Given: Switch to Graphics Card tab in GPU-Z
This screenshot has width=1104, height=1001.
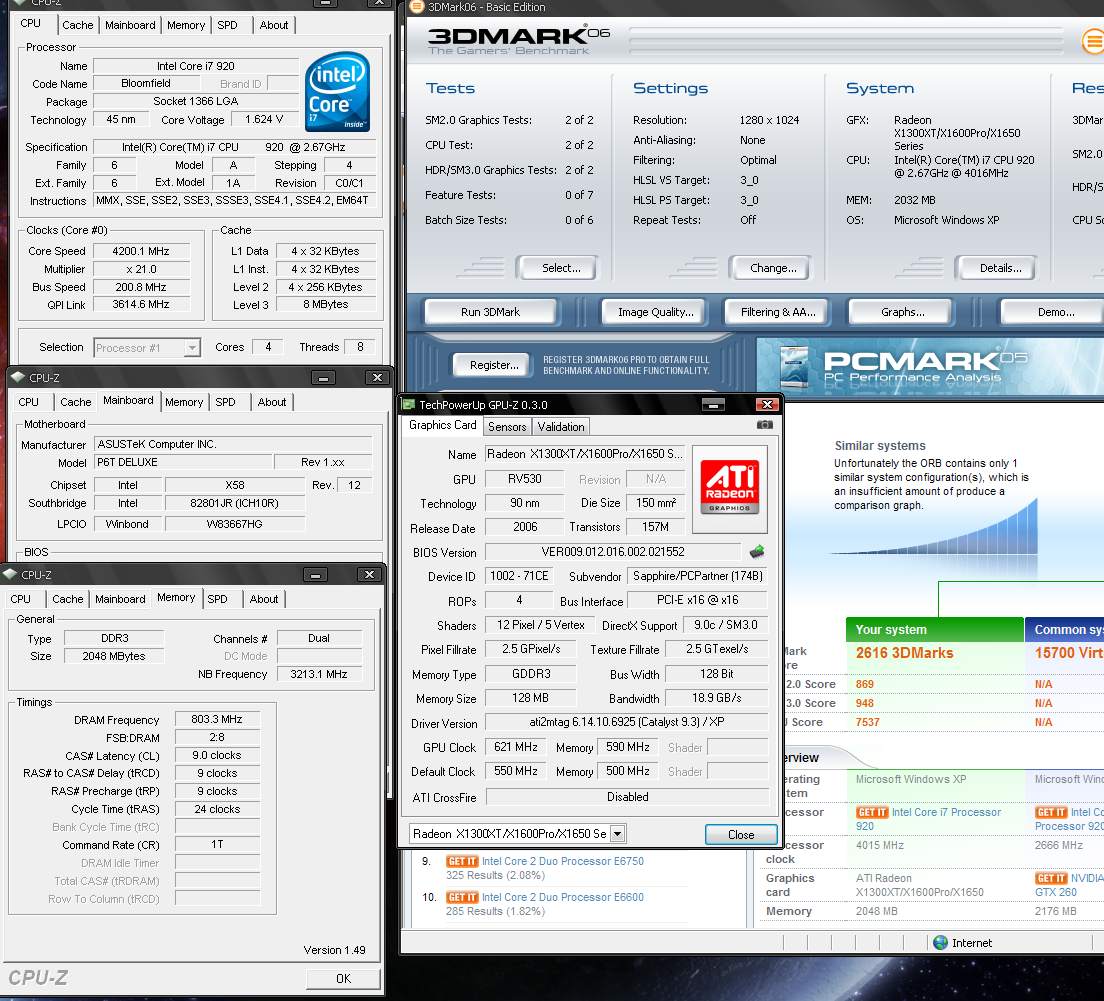Looking at the screenshot, I should (x=442, y=425).
